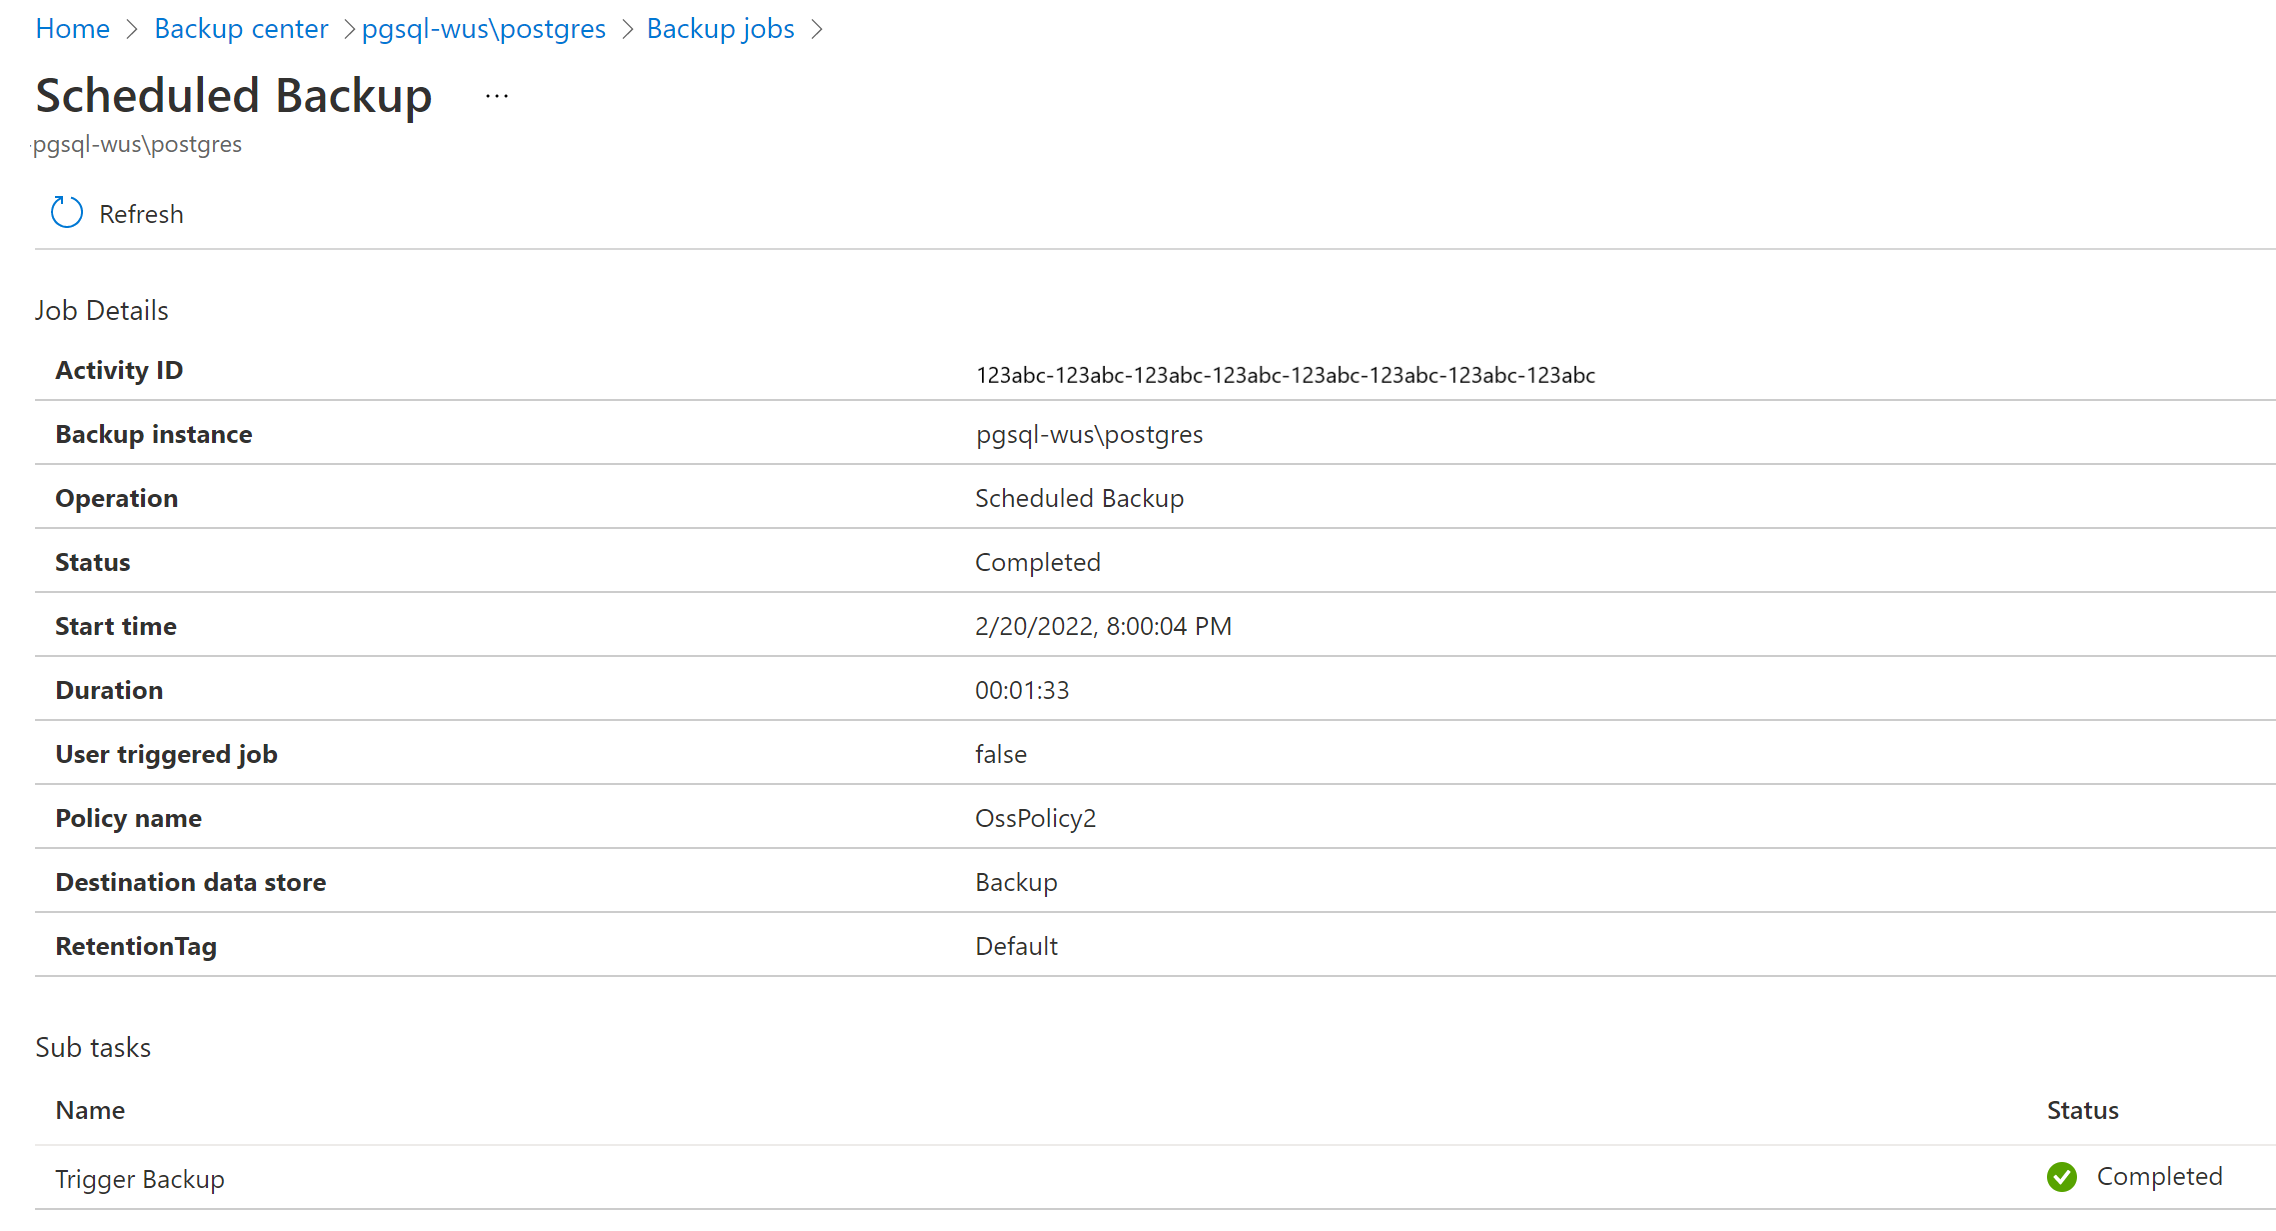
Task: Click the Duration label
Action: (x=109, y=690)
